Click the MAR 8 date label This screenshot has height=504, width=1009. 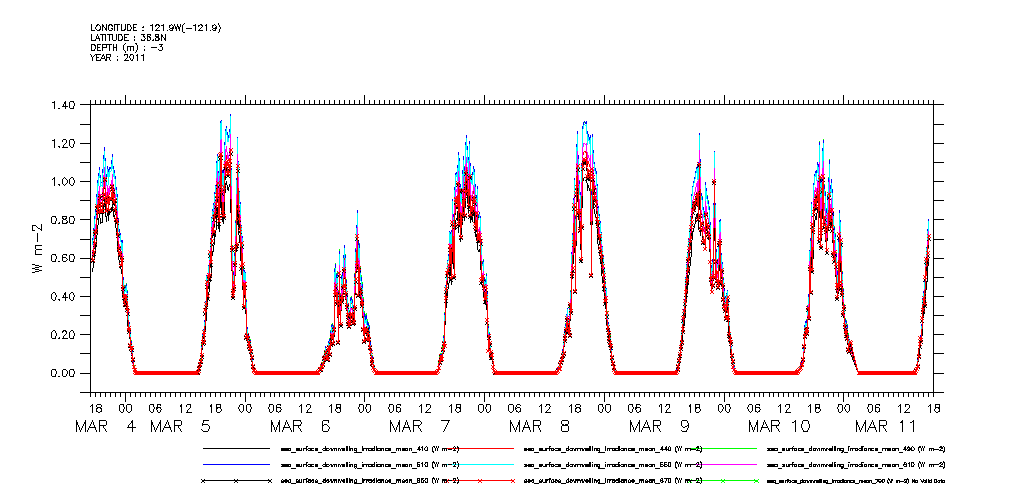tap(541, 426)
